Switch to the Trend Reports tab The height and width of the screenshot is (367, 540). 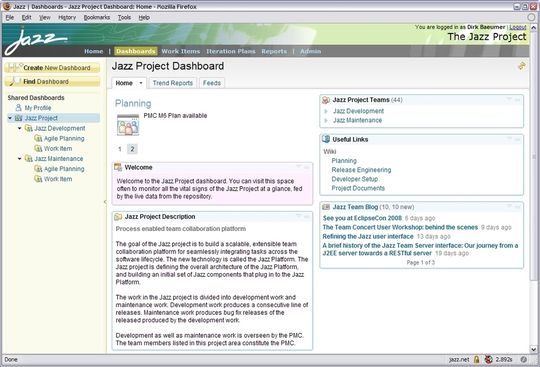coord(173,83)
